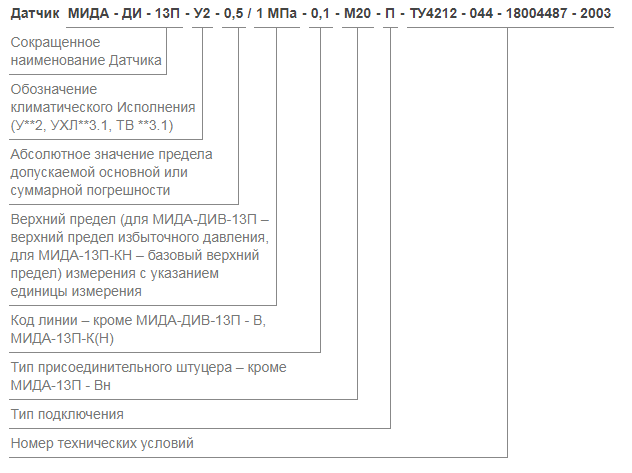The image size is (632, 473).
Task: Click the bold word 'Датчик' in header
Action: 35,14
